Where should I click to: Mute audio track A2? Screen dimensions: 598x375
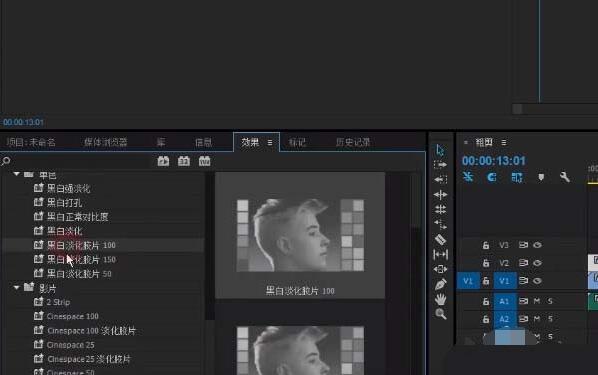537,319
